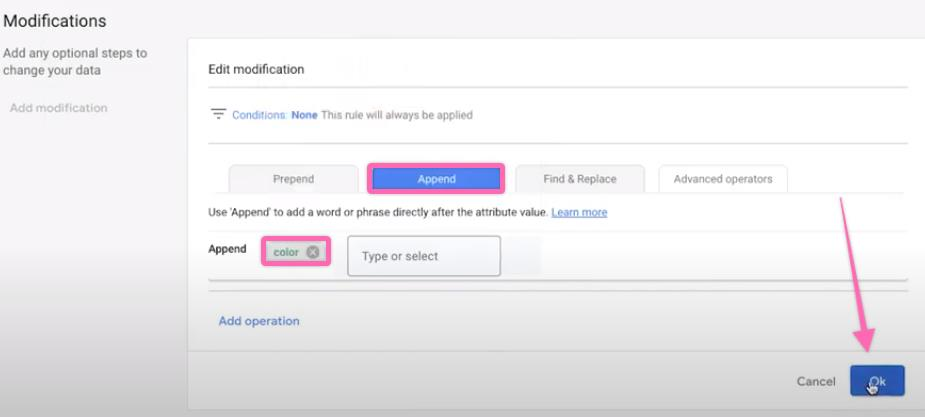Click the None condition value

point(304,115)
